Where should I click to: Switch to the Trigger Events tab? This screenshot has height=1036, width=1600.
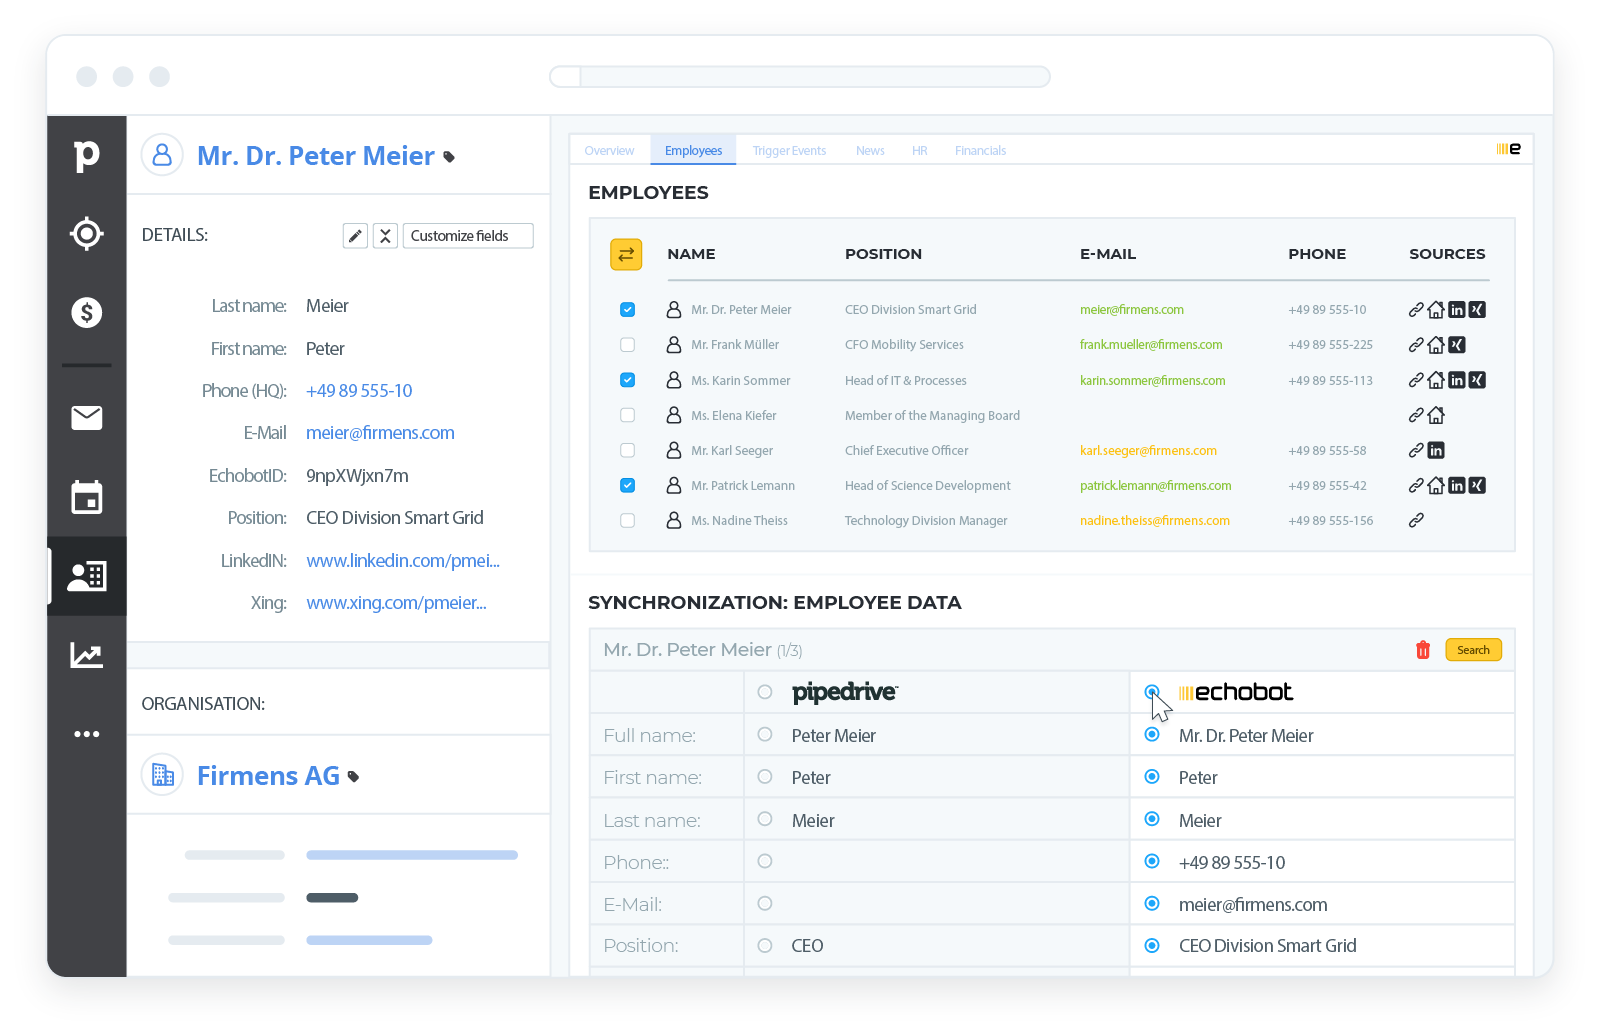point(789,150)
